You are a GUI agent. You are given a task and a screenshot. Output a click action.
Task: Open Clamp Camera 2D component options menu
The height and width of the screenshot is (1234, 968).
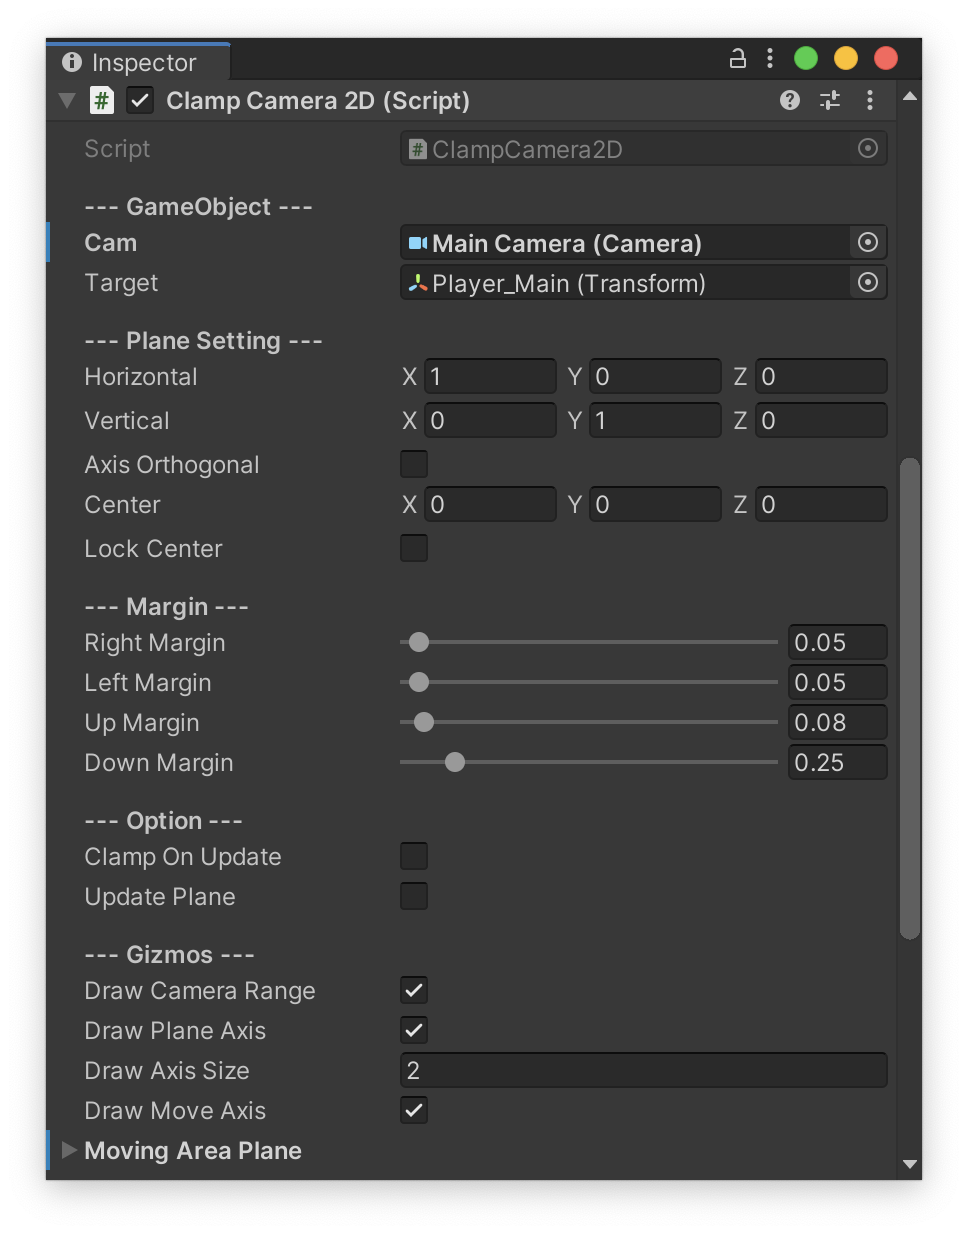[x=870, y=100]
